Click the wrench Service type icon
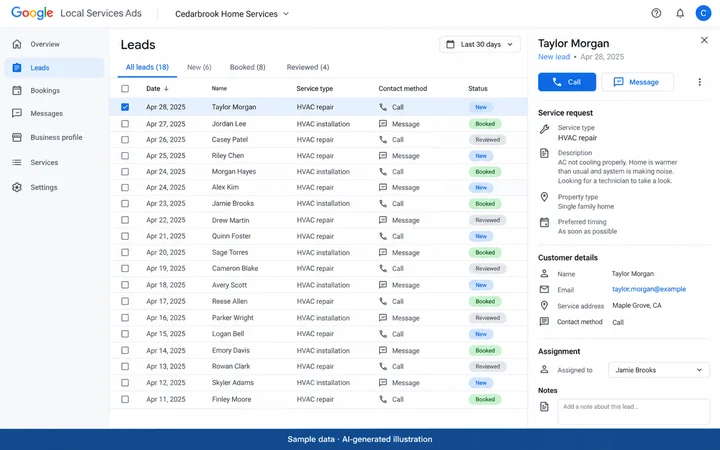The height and width of the screenshot is (450, 720). 544,129
